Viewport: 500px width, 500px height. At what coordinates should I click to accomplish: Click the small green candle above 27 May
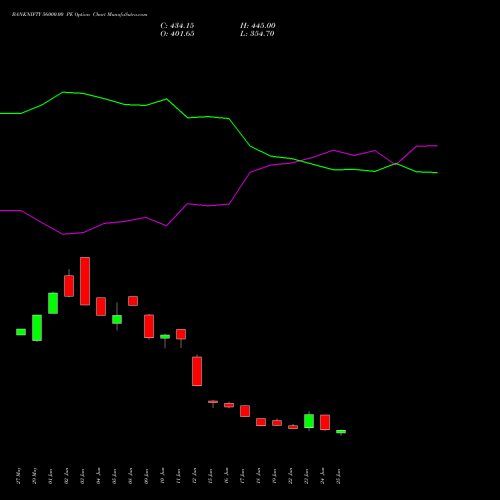[x=21, y=332]
